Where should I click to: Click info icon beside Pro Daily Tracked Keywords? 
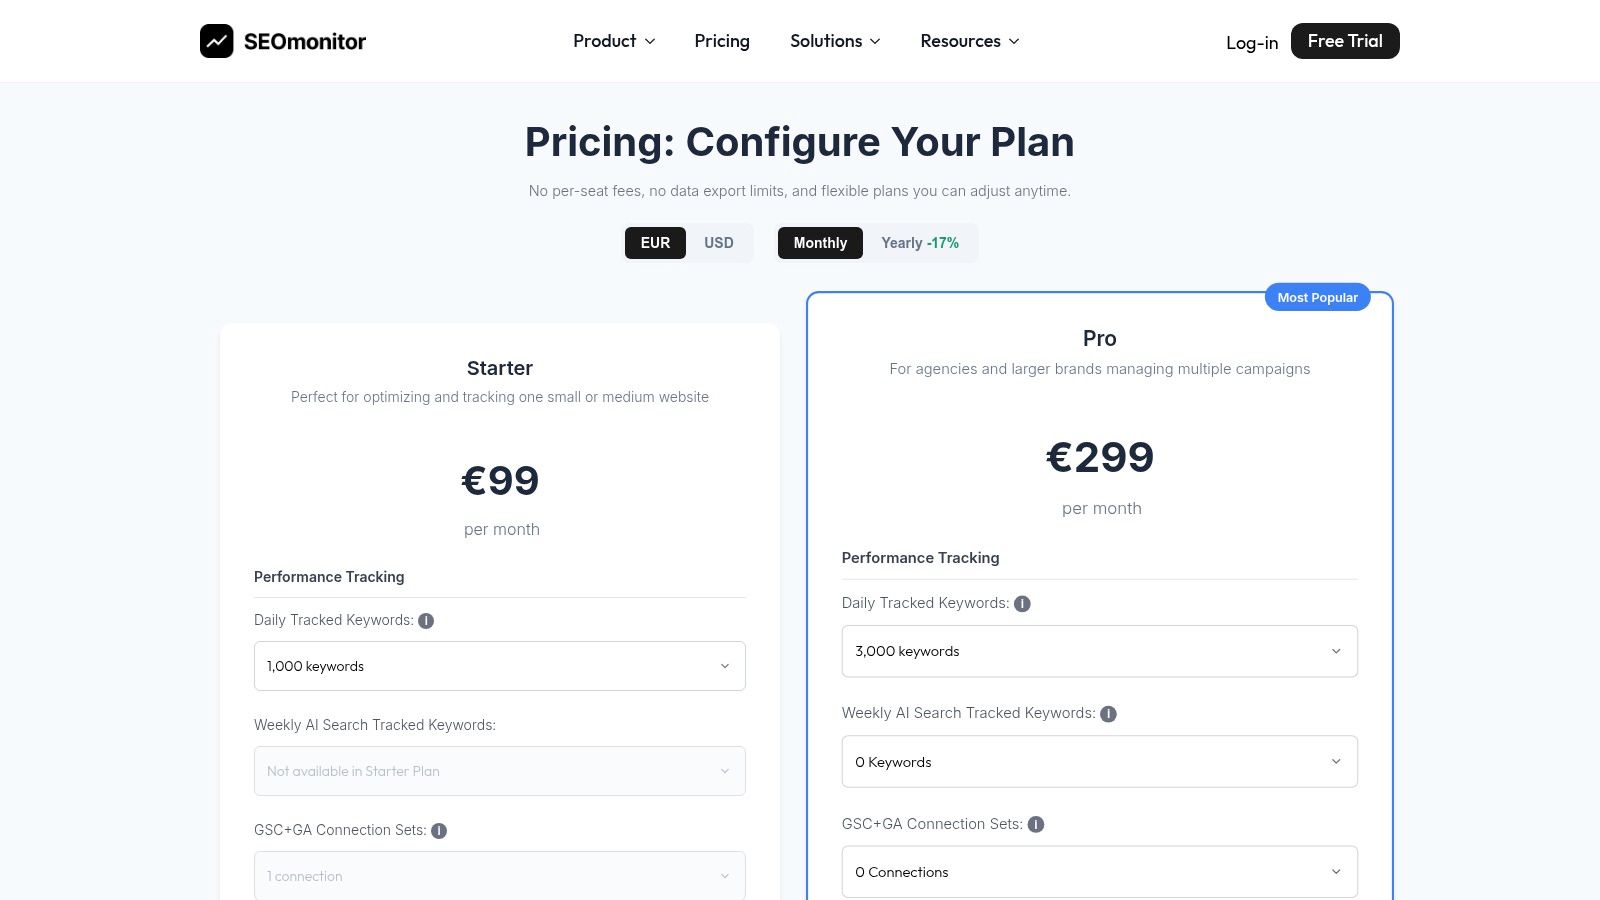pos(1022,604)
